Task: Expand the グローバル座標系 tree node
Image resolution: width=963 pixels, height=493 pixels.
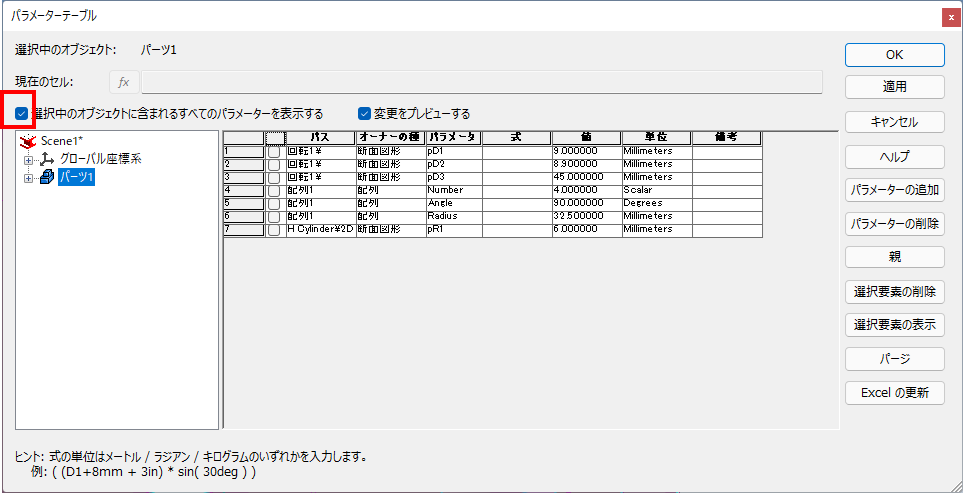Action: (28, 159)
